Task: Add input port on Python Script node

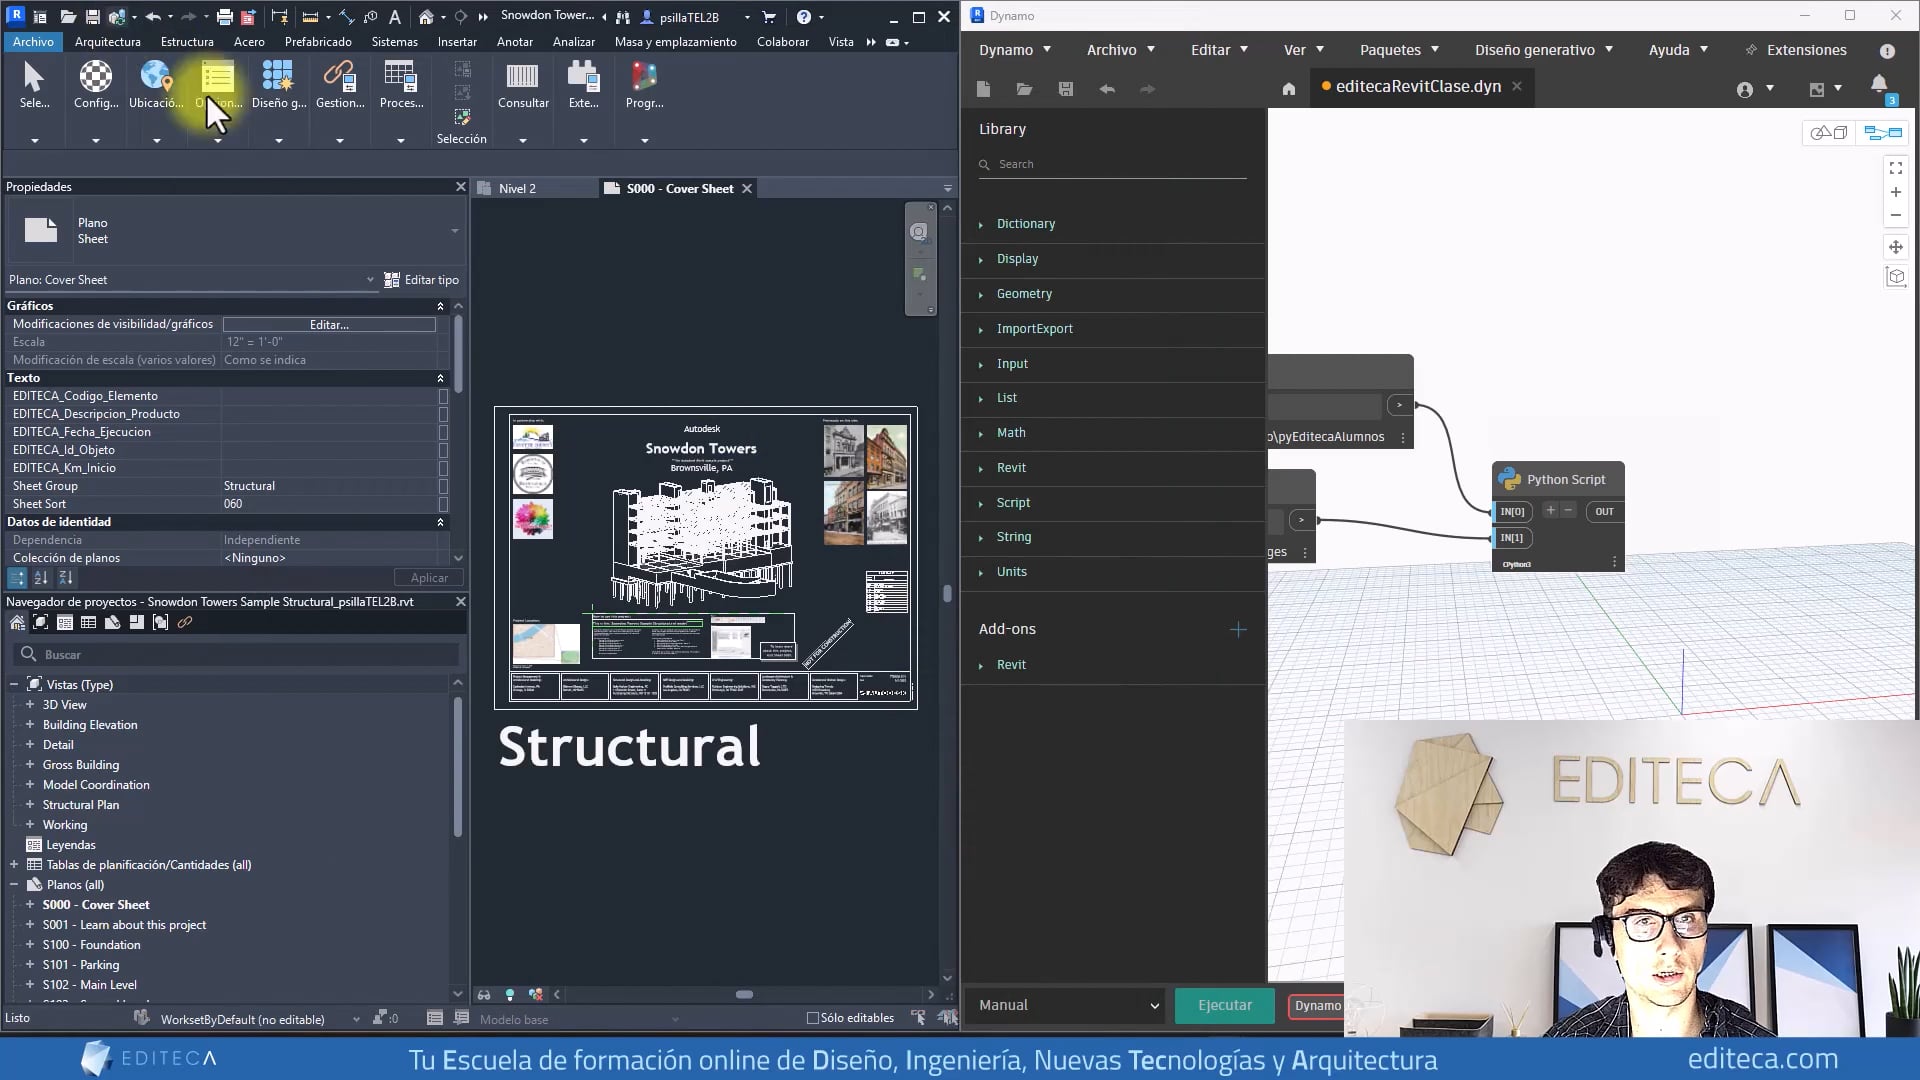Action: [x=1550, y=511]
